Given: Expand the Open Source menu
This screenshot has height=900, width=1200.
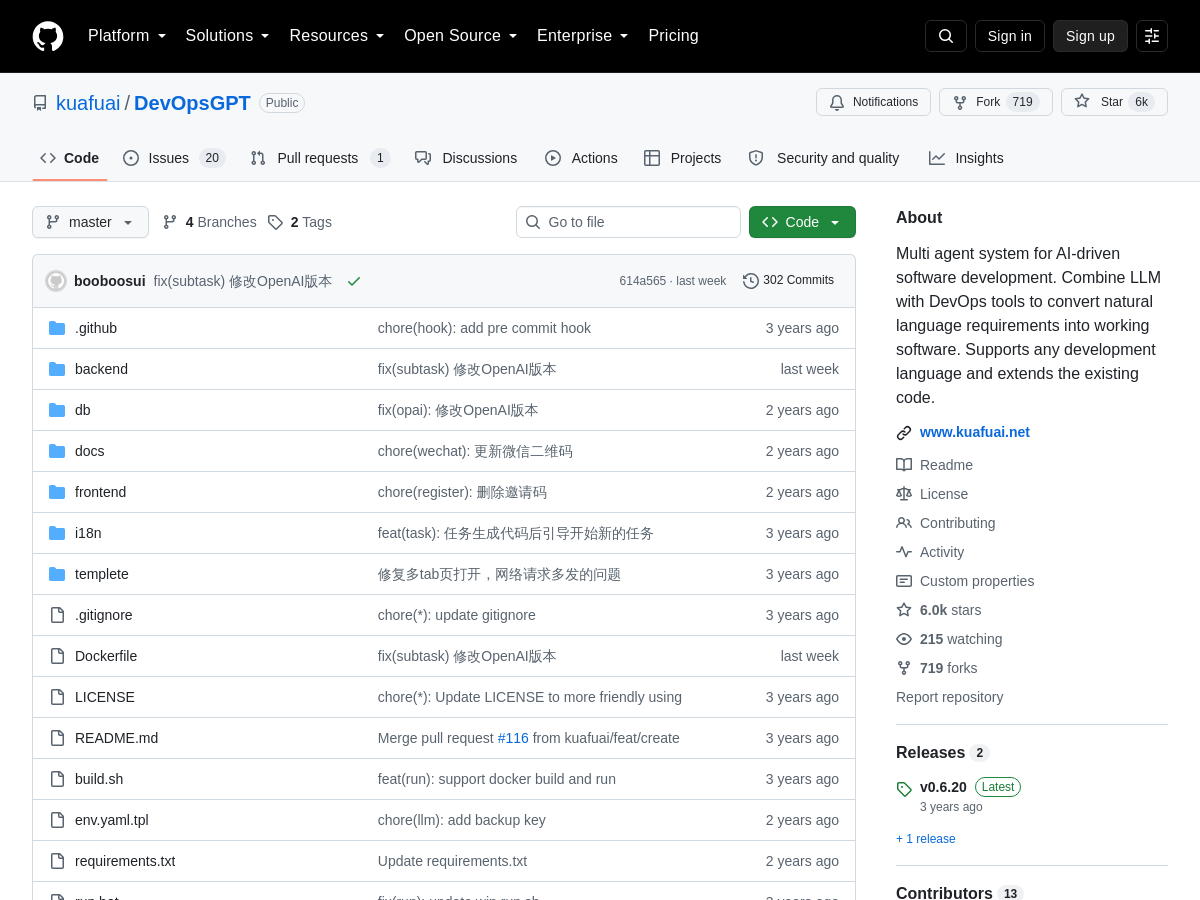Looking at the screenshot, I should tap(461, 36).
